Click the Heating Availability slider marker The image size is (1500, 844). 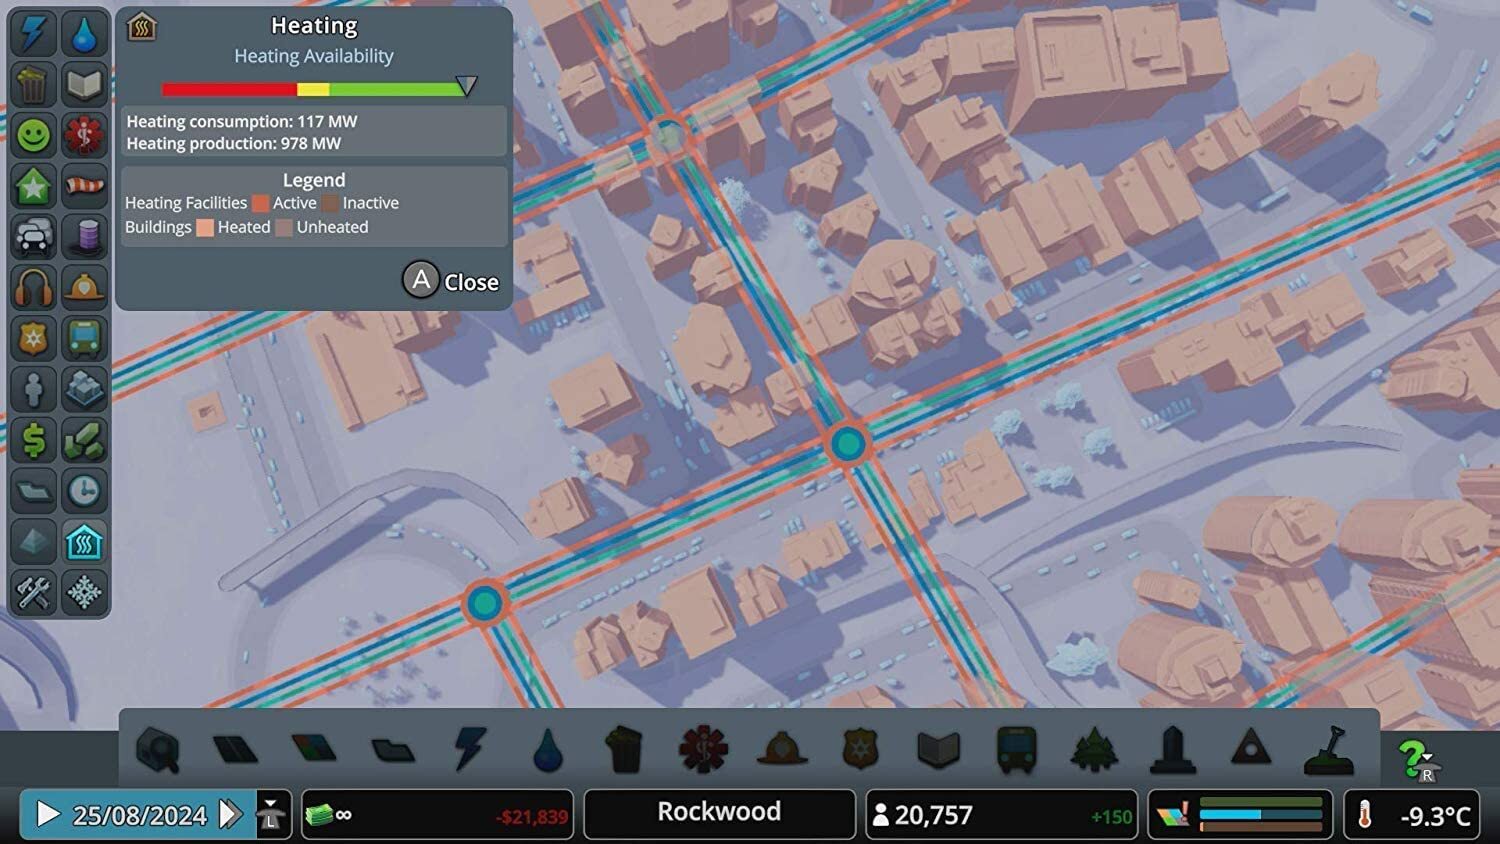click(x=464, y=87)
